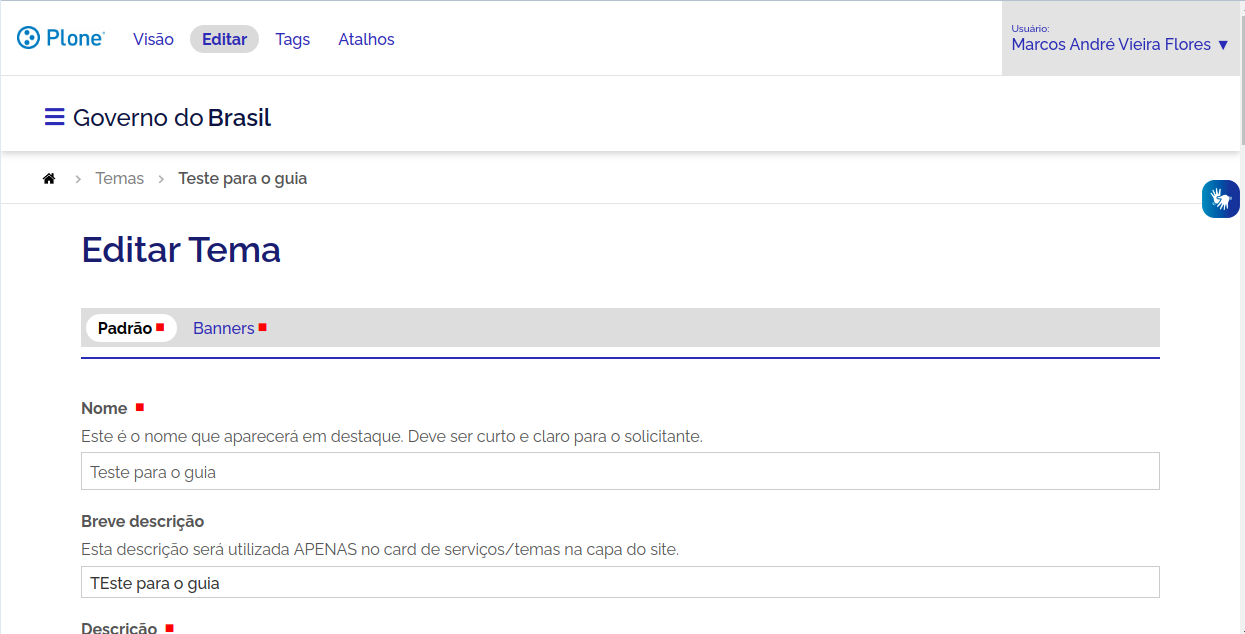
Task: Click the Plone logo
Action: pos(59,38)
